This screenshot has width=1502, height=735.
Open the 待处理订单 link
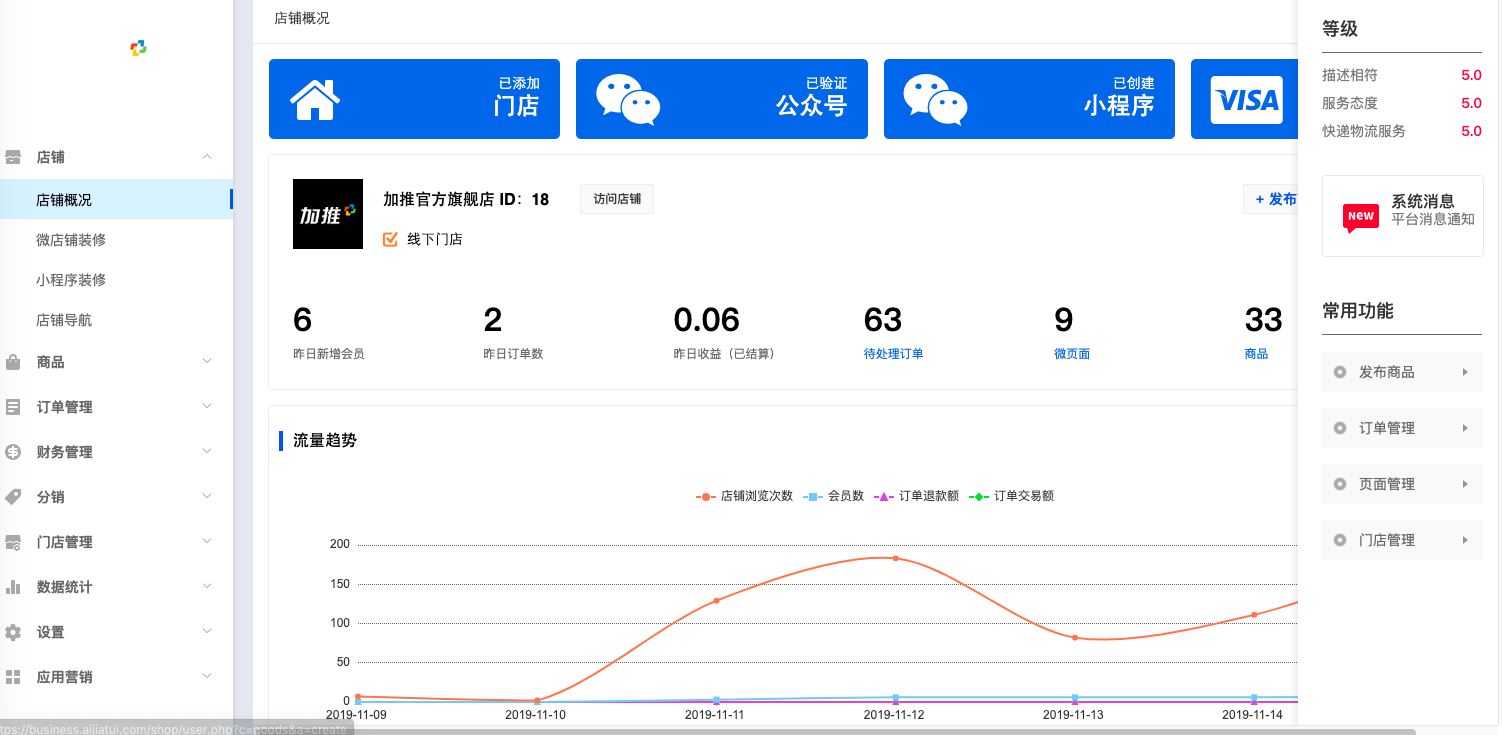893,354
